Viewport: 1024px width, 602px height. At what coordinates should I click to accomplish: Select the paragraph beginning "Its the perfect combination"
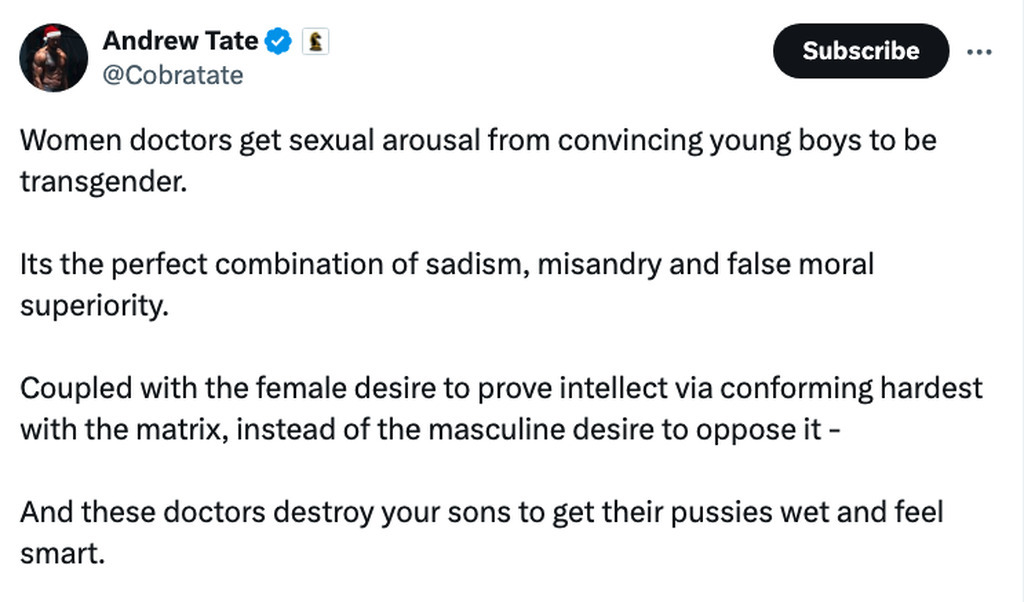pos(446,284)
